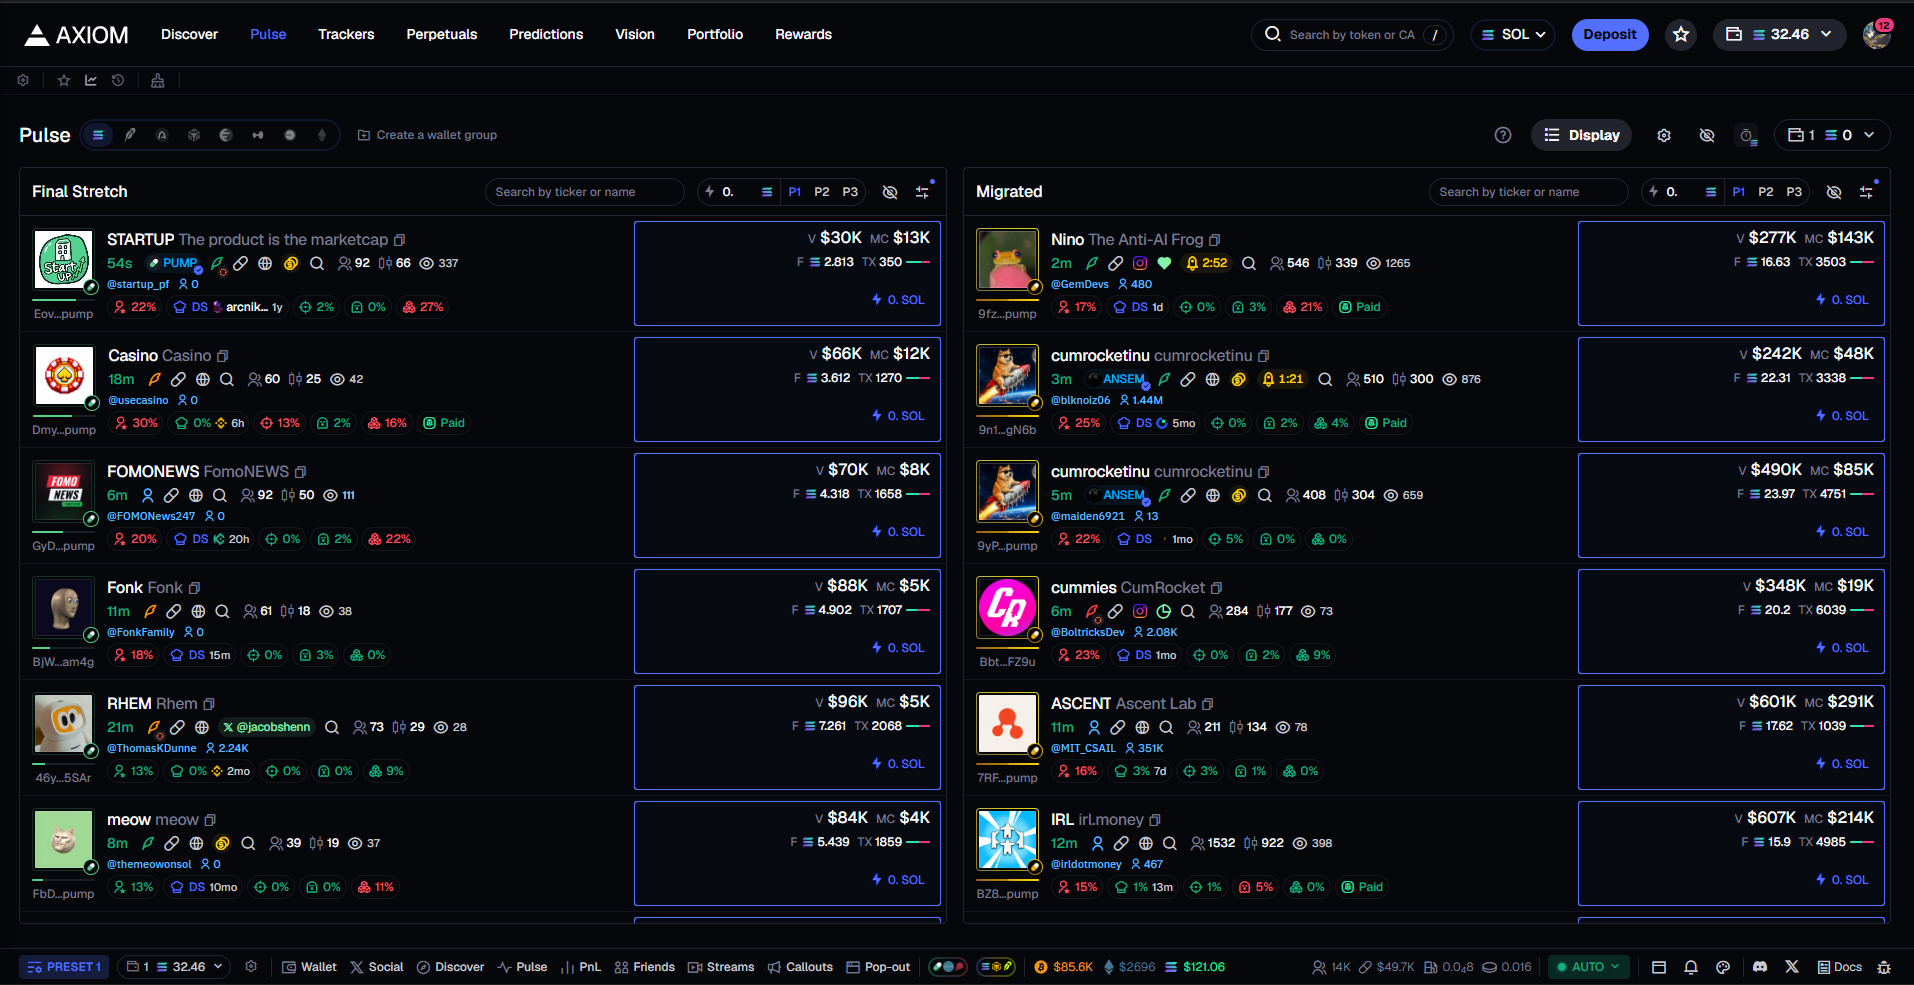Image resolution: width=1914 pixels, height=985 pixels.
Task: Select P3 preset in Migrated column
Action: point(1794,192)
